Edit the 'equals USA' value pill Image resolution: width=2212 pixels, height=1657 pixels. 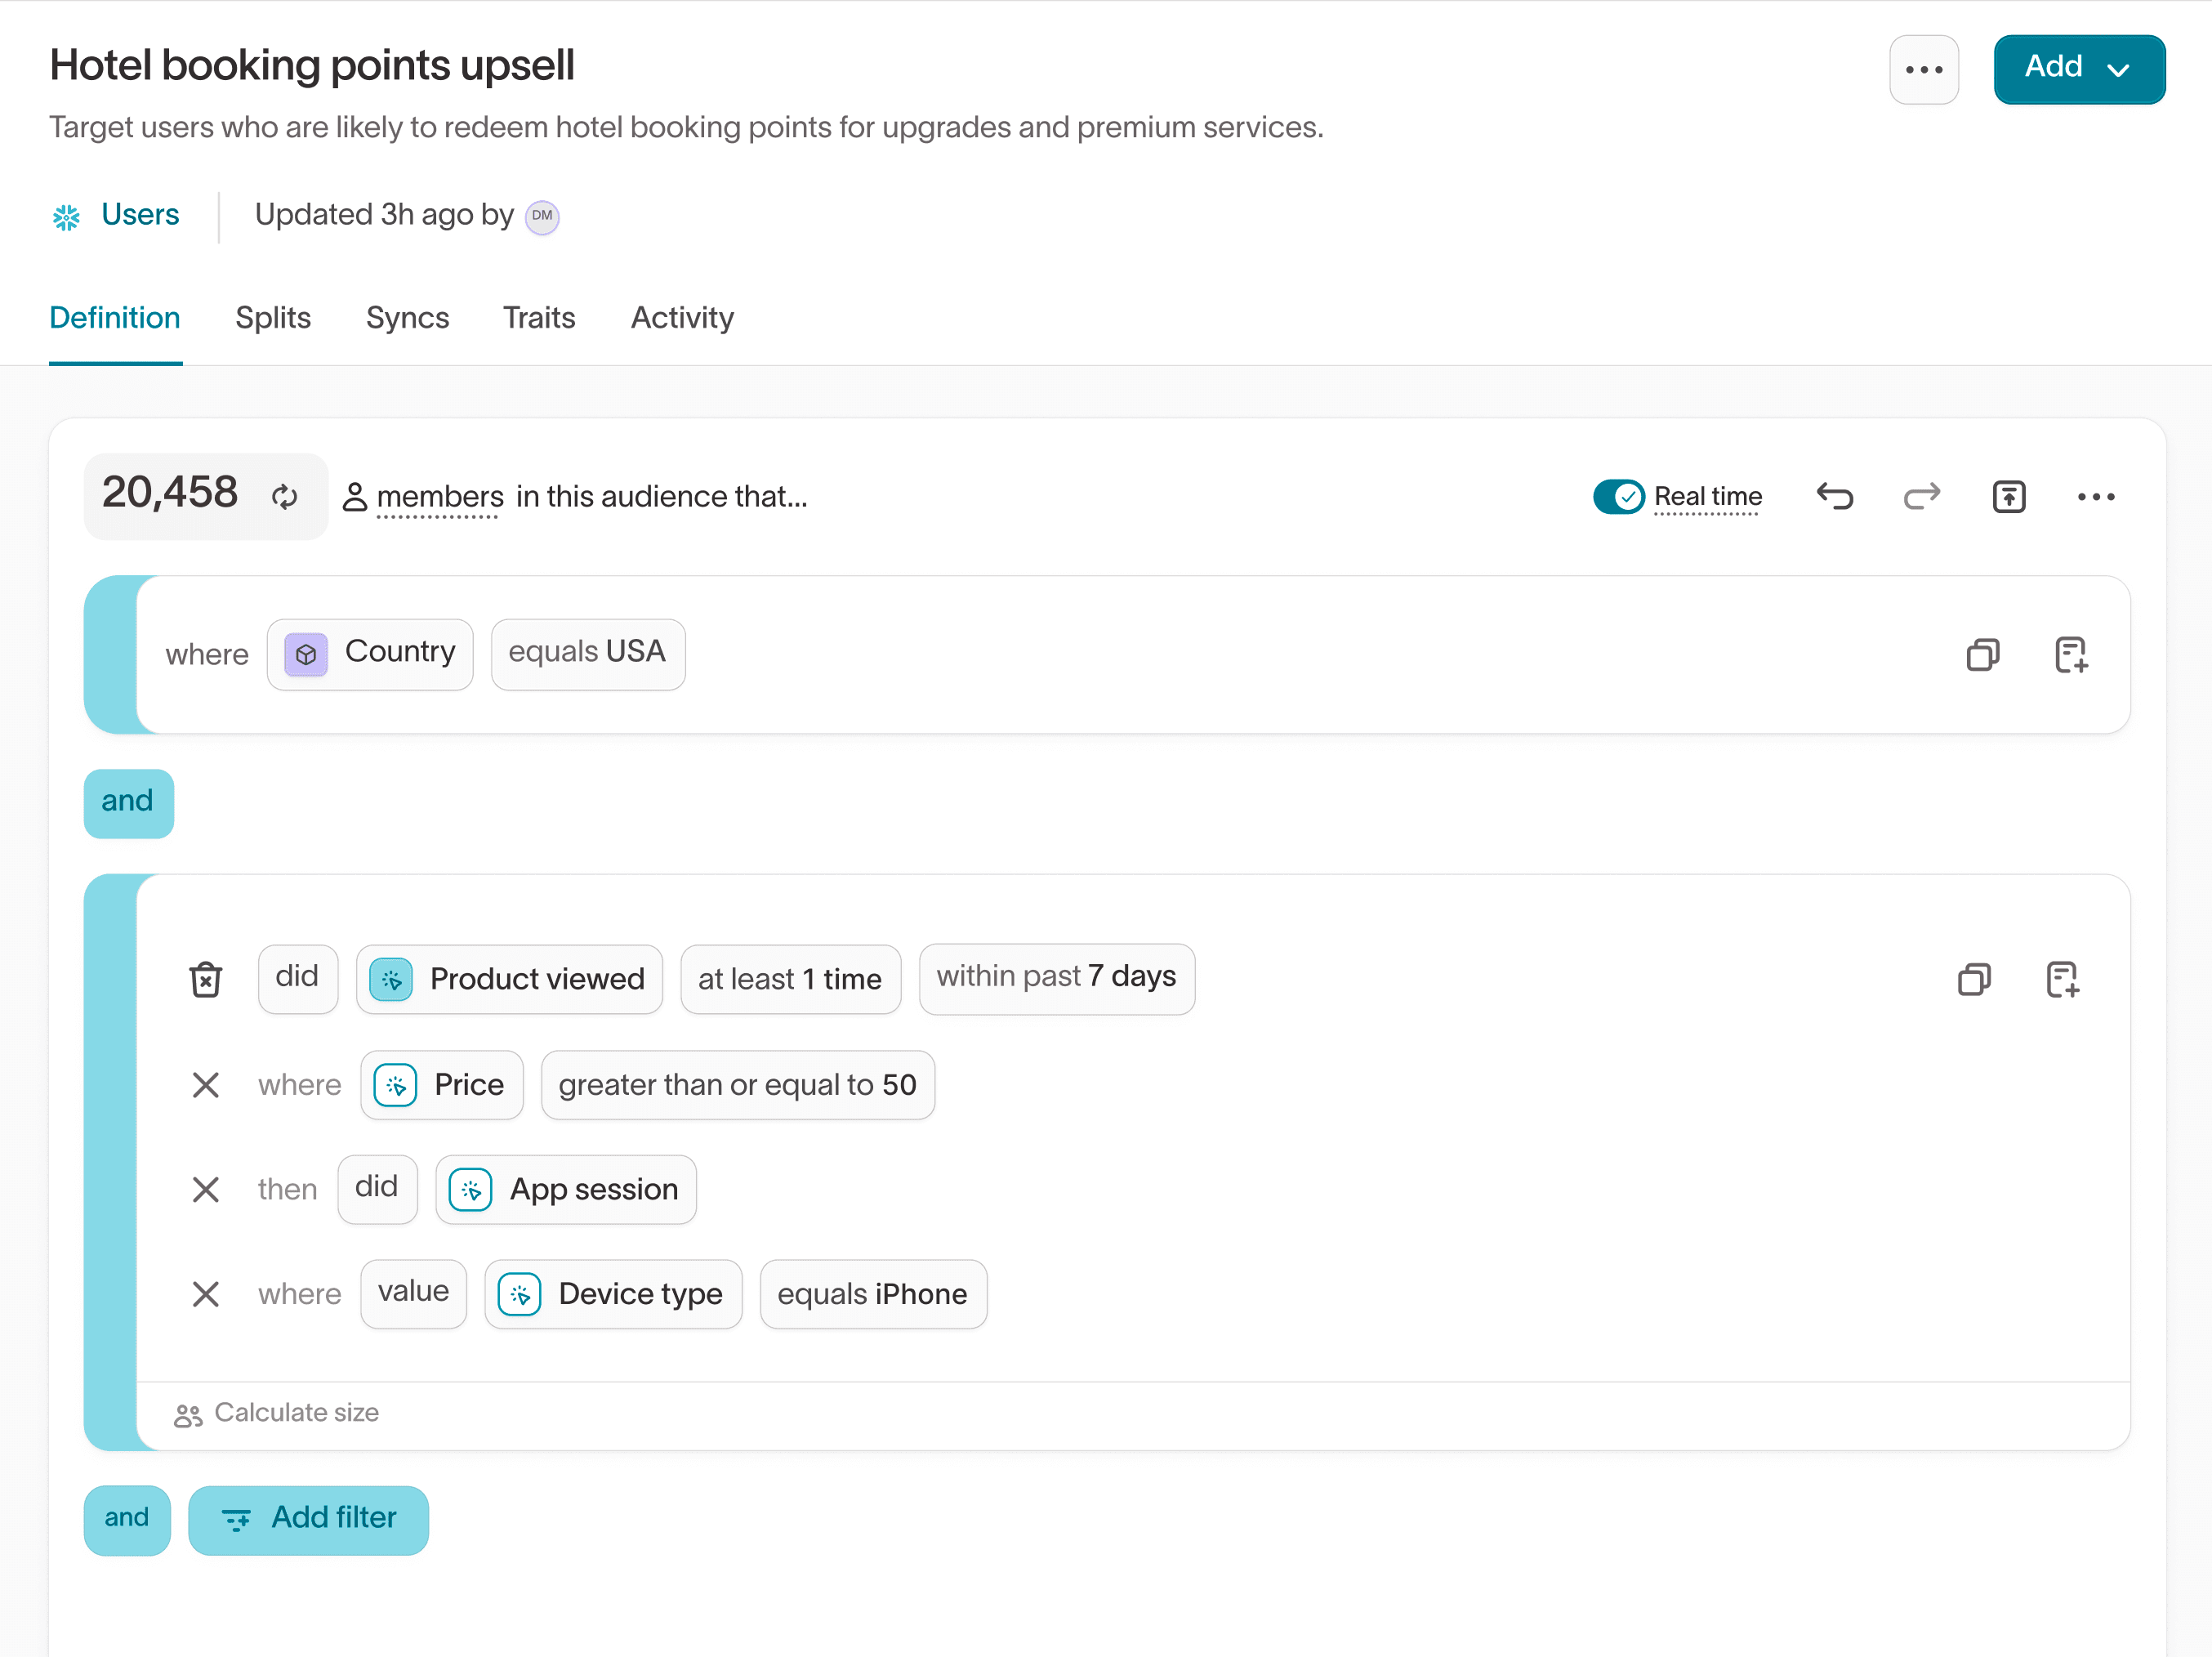pyautogui.click(x=588, y=653)
